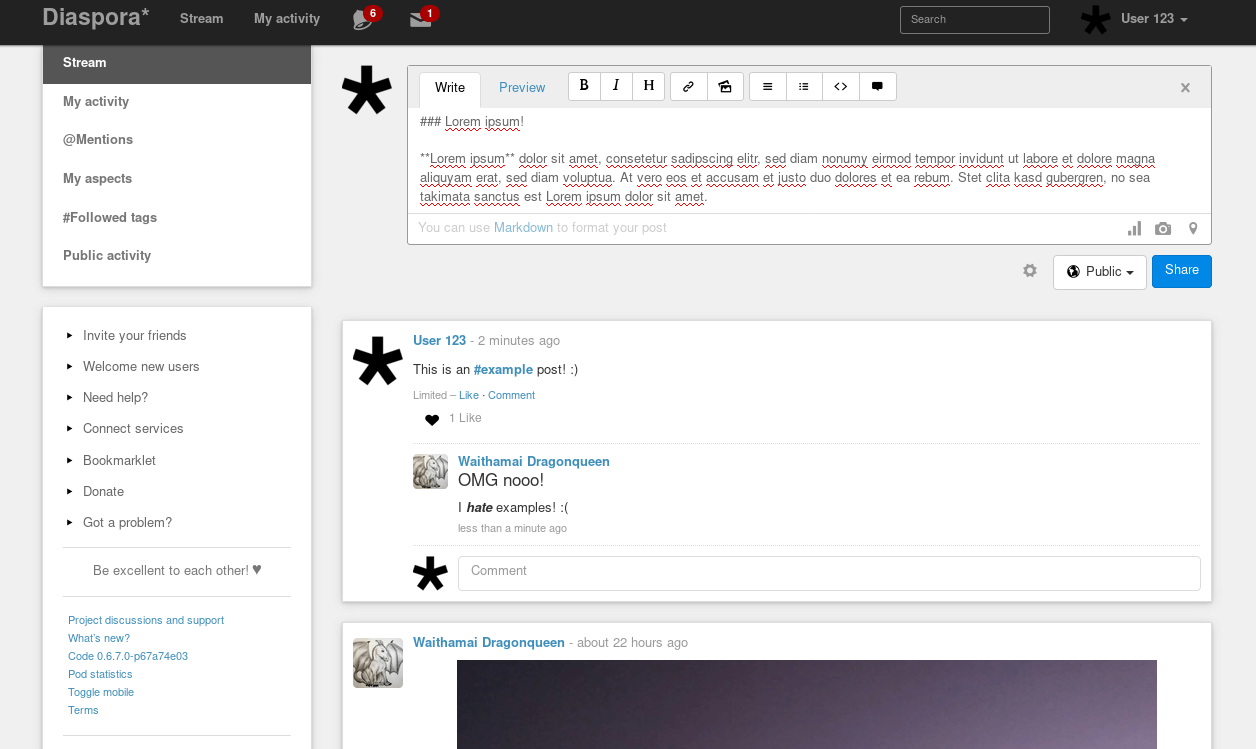Insert a heading with H button
The image size is (1256, 749).
coord(648,86)
